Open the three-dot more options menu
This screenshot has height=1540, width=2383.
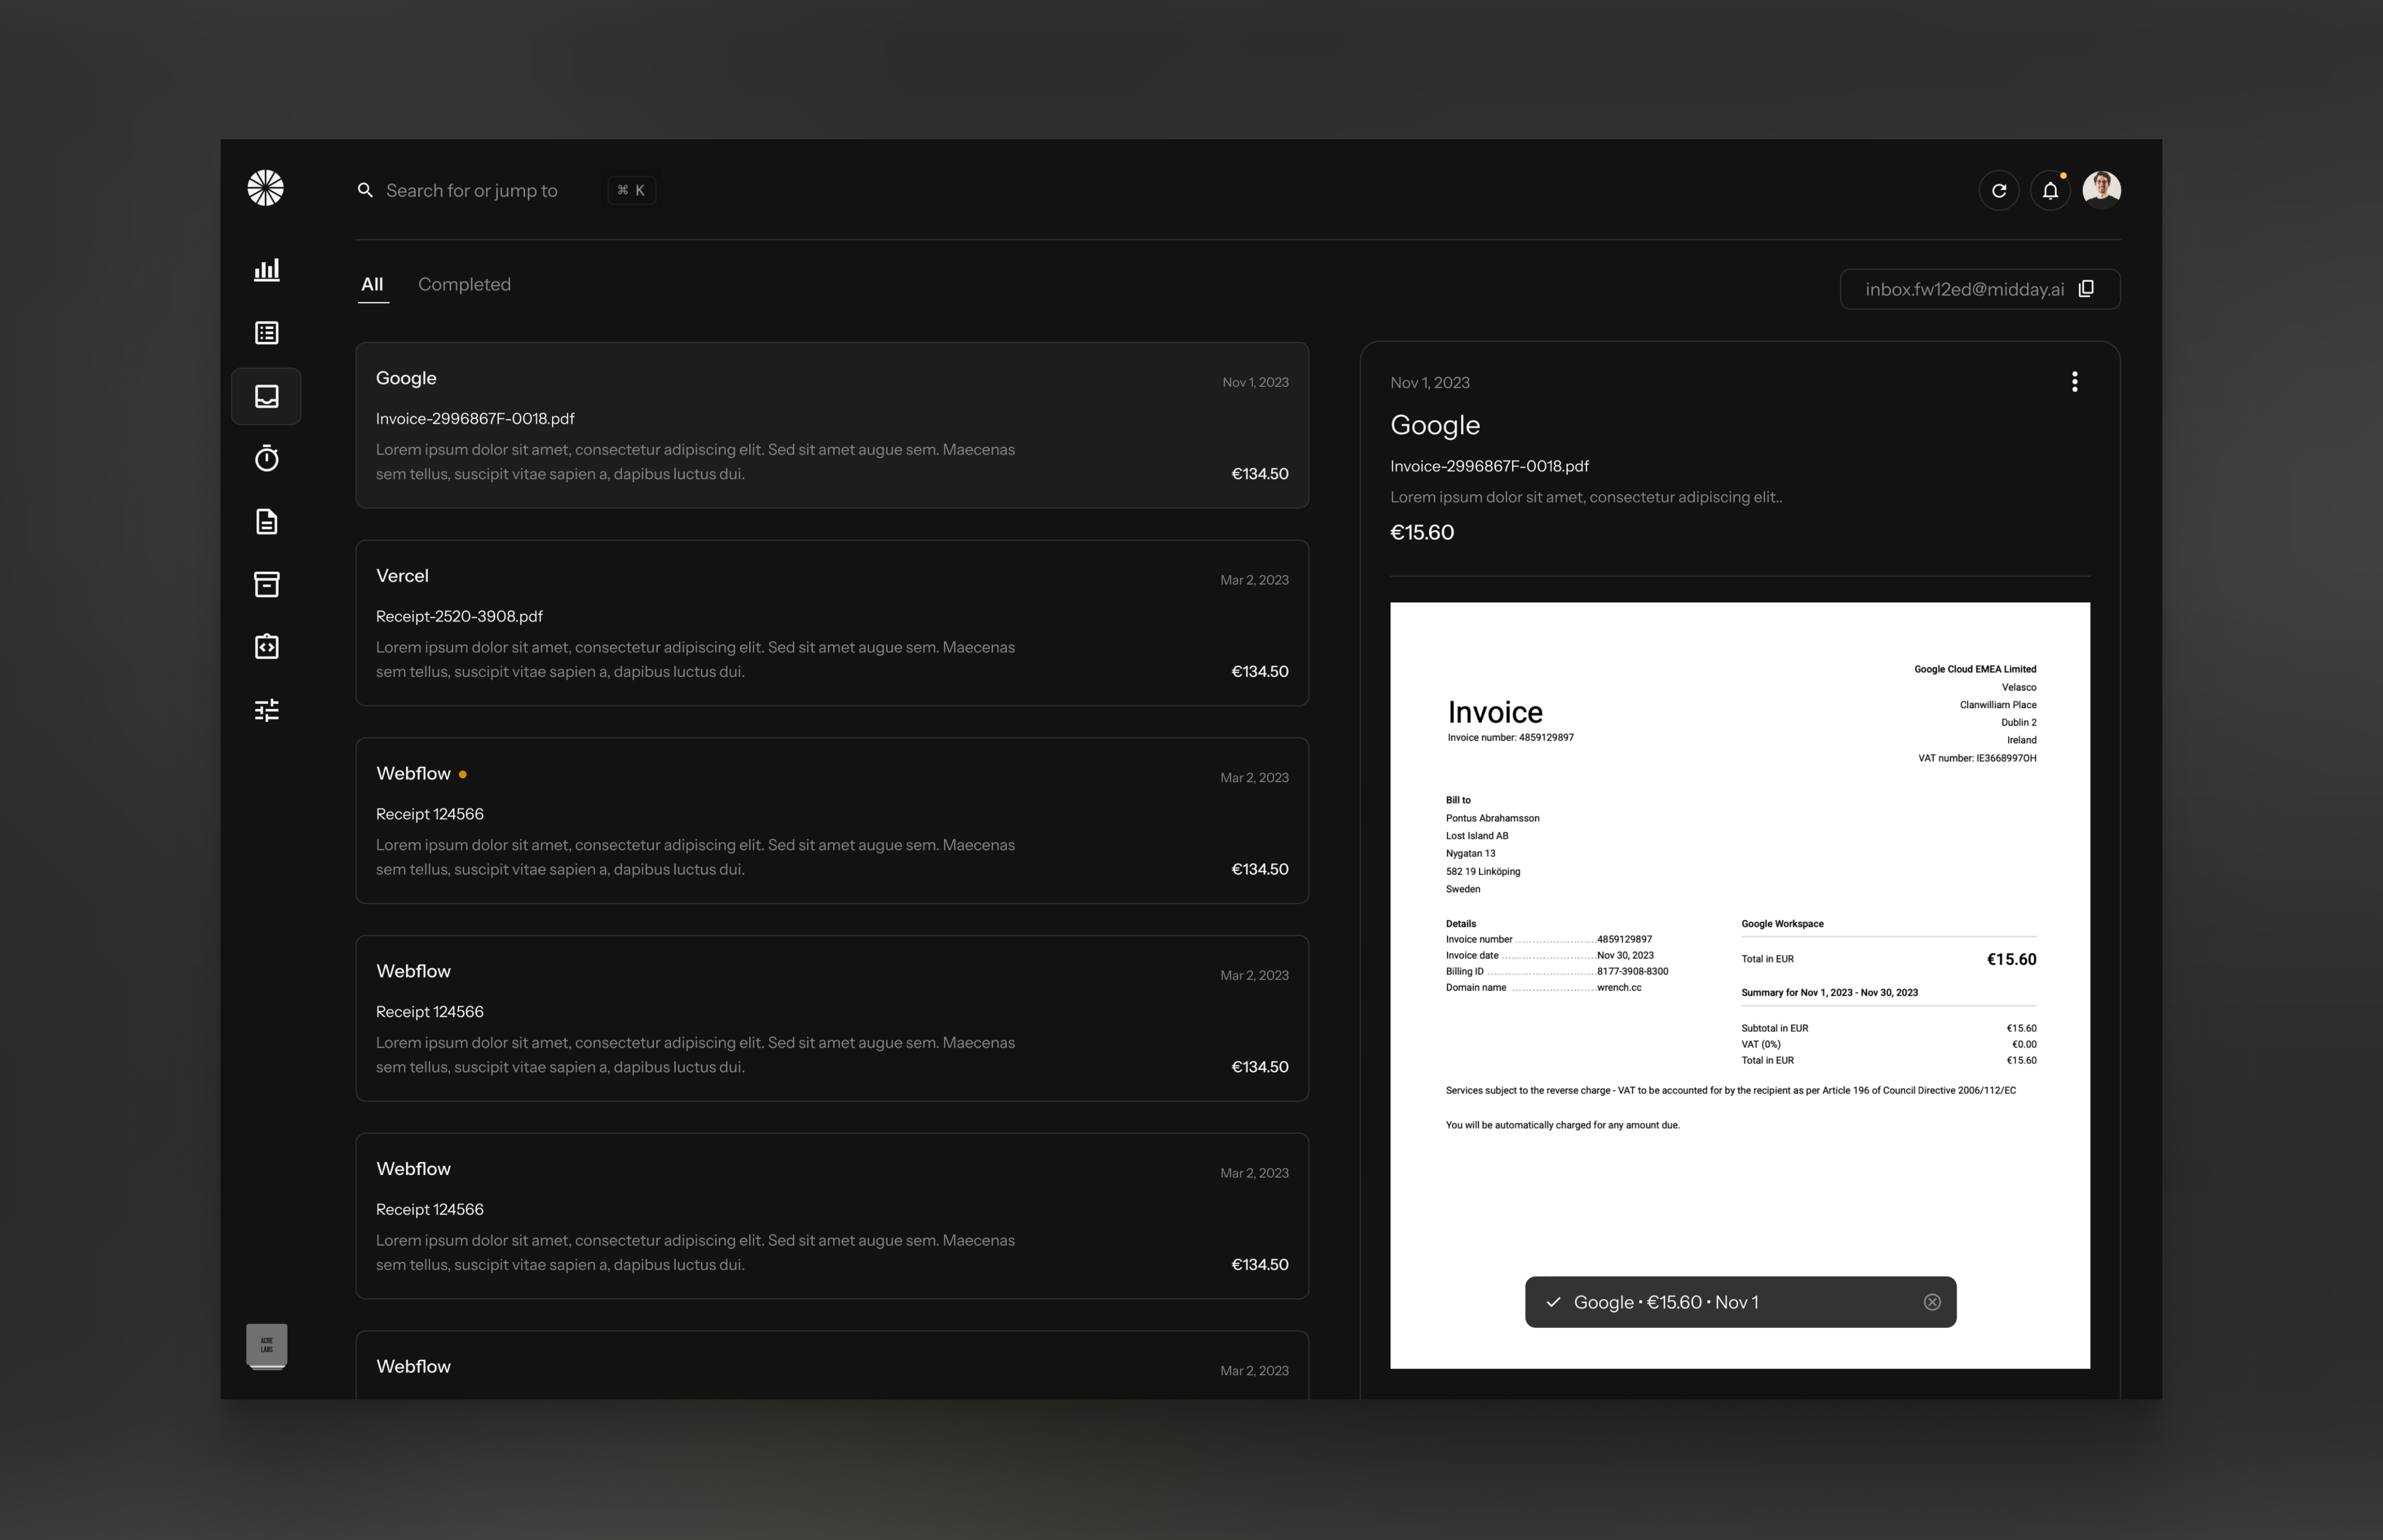tap(2074, 382)
